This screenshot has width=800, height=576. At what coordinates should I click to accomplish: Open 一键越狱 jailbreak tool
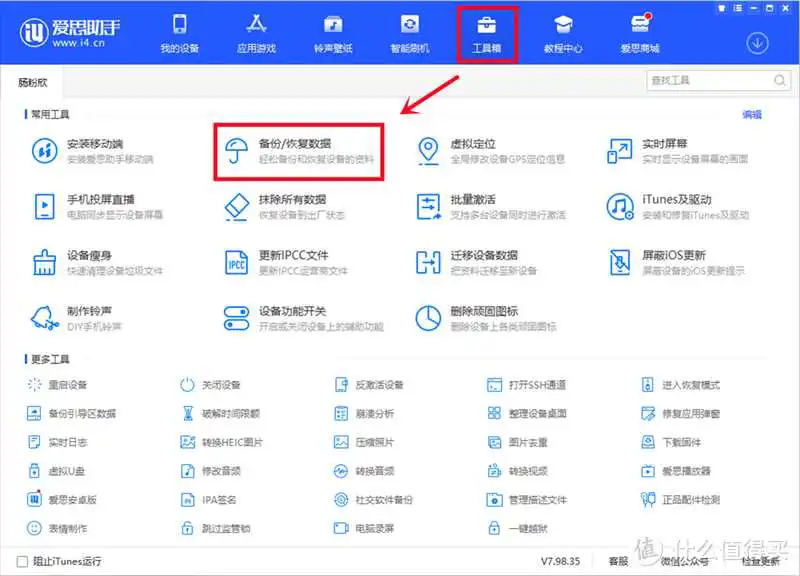(x=517, y=528)
